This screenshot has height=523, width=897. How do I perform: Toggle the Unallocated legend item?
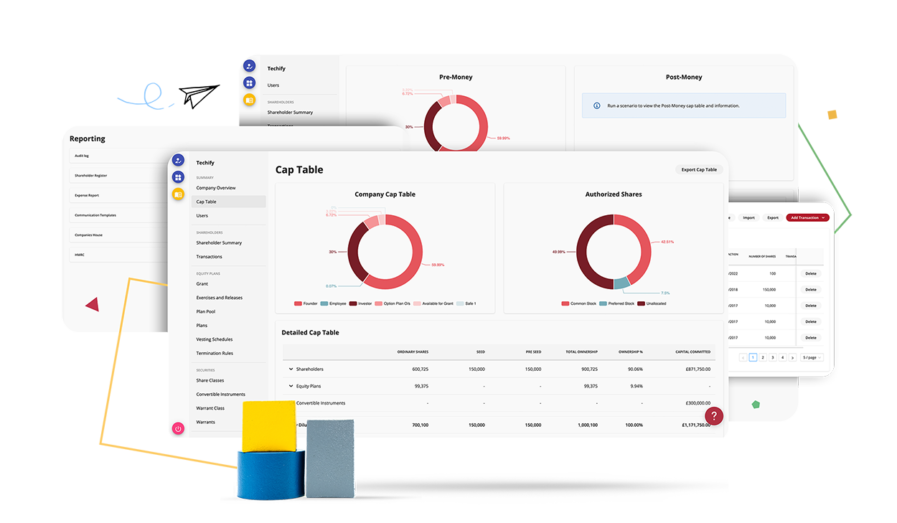click(652, 303)
